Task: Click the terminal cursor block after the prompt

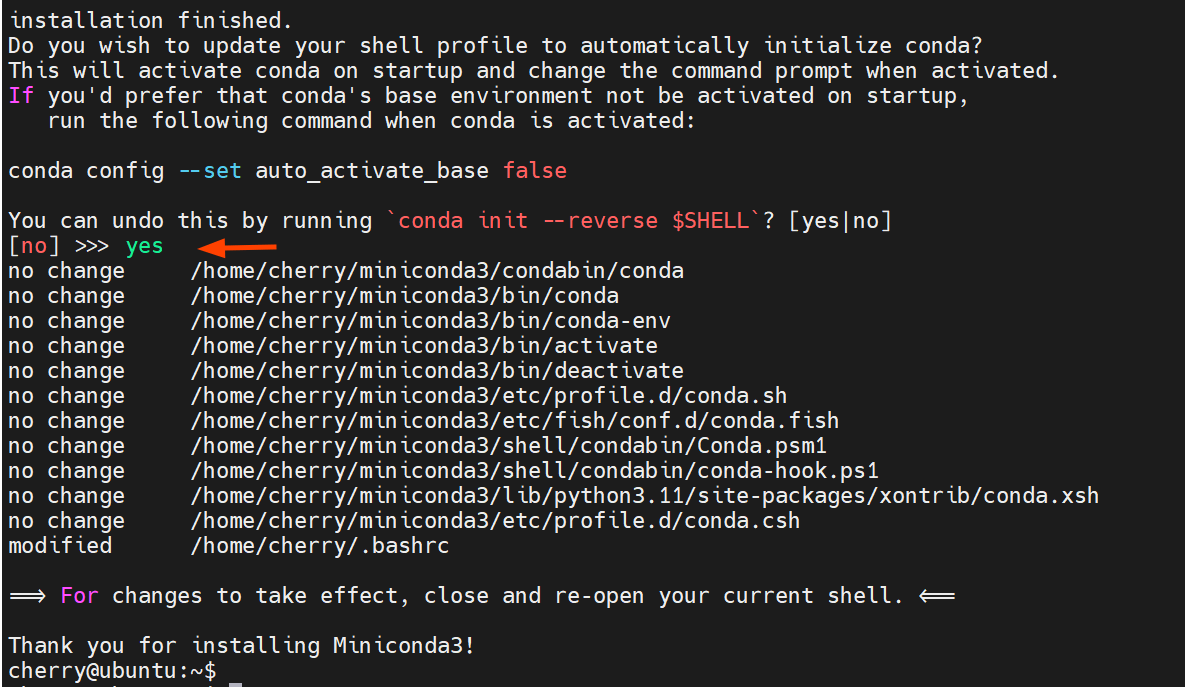Action: pos(235,684)
